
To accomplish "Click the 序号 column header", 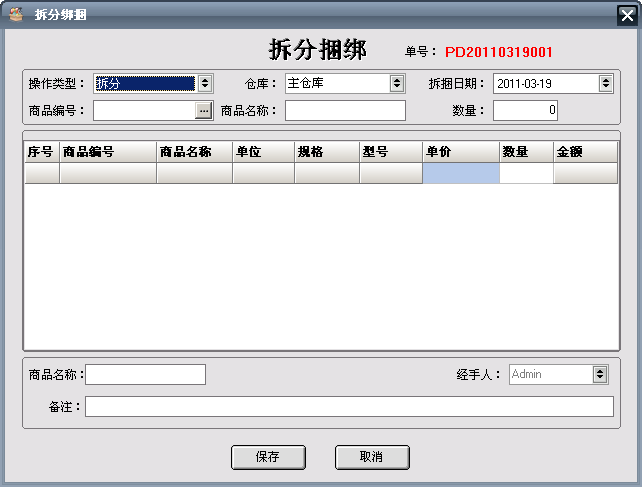I will pyautogui.click(x=42, y=152).
